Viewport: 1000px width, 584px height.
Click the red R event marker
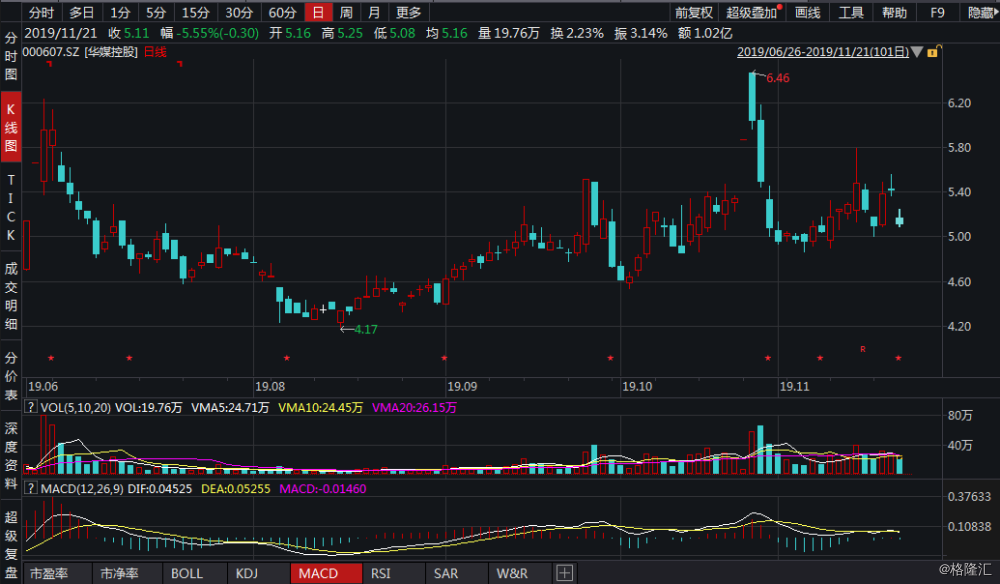tap(863, 349)
